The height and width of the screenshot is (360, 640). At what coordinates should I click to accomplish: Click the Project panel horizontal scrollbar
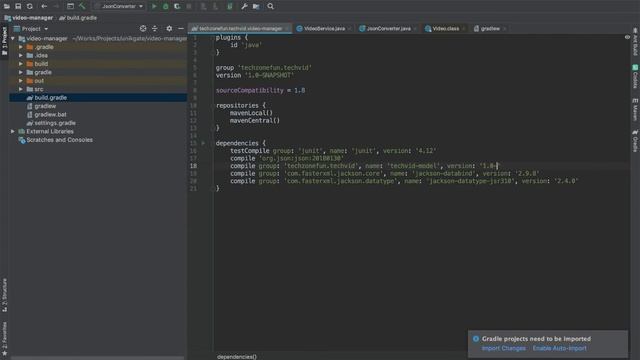[97, 358]
